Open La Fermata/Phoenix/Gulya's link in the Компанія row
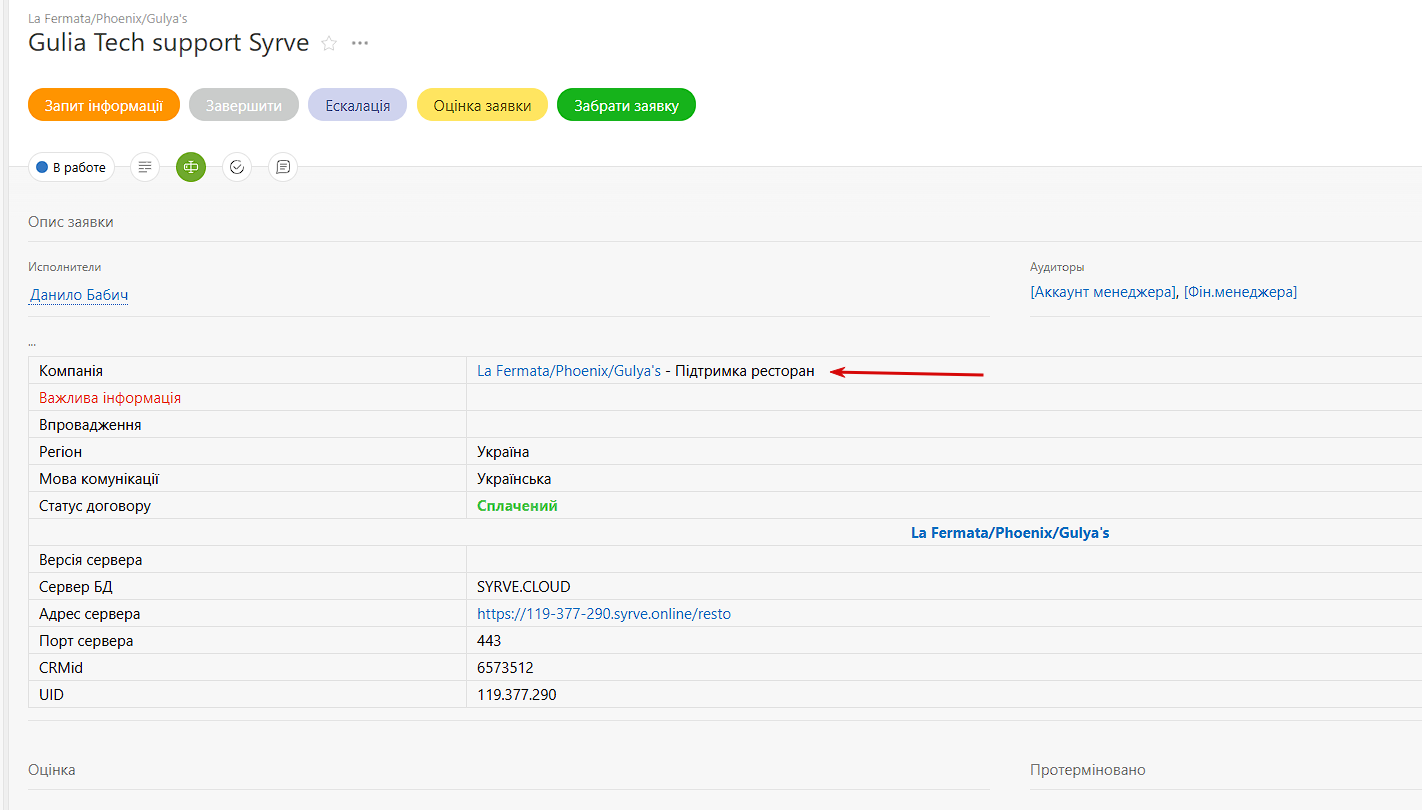The width and height of the screenshot is (1422, 810). click(x=569, y=371)
